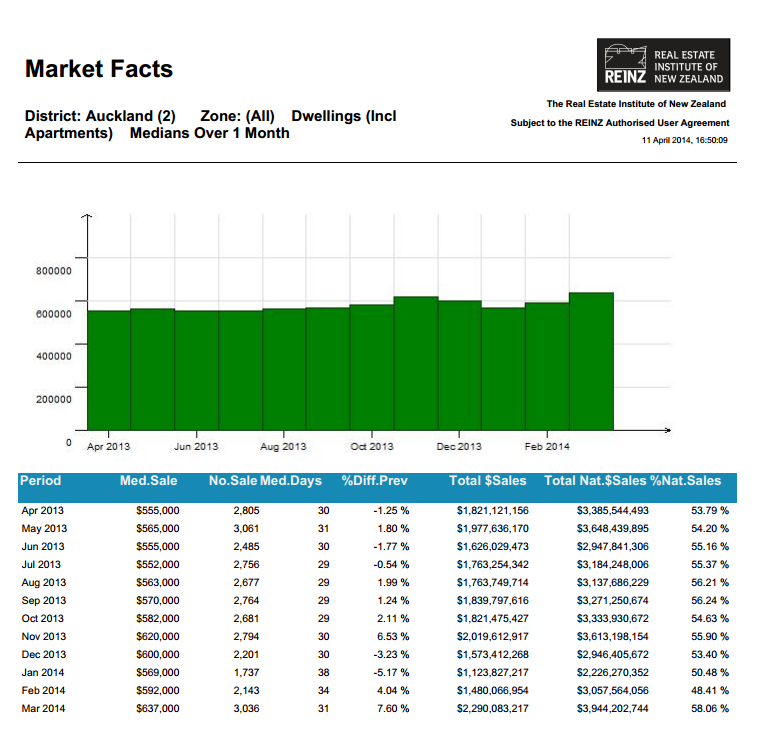Click the 6.53 % difference value
The width and height of the screenshot is (776, 730).
(390, 636)
